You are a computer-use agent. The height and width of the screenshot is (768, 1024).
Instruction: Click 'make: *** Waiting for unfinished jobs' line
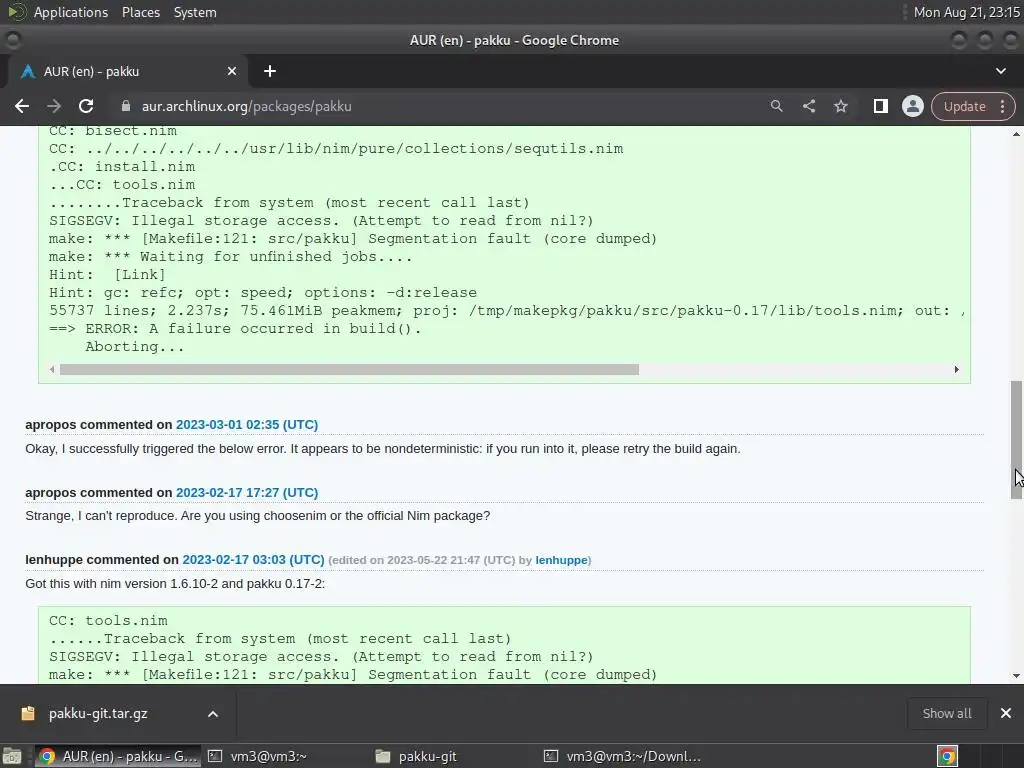[x=231, y=257]
